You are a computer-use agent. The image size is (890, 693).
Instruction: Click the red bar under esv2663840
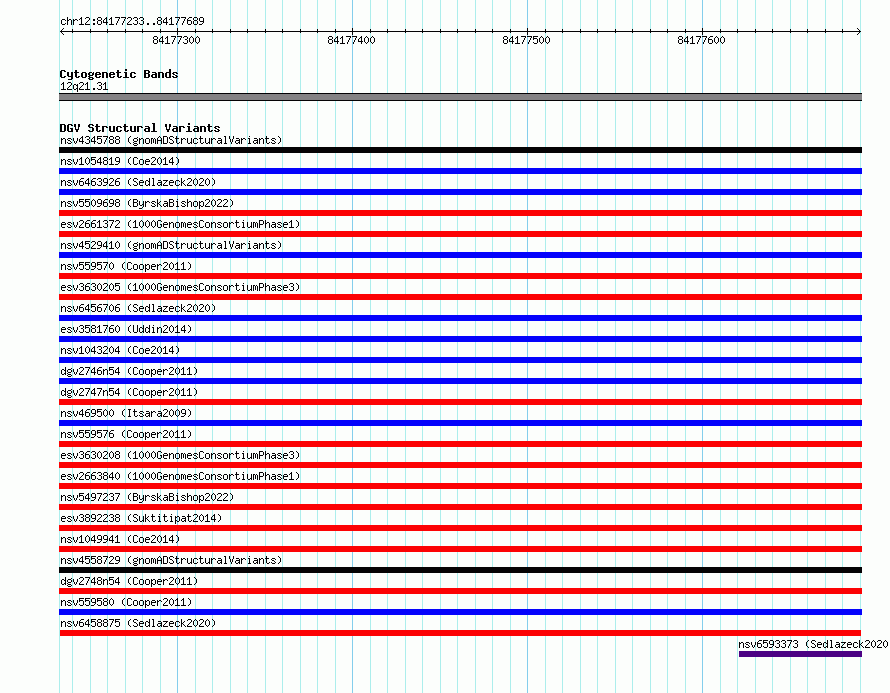click(460, 486)
